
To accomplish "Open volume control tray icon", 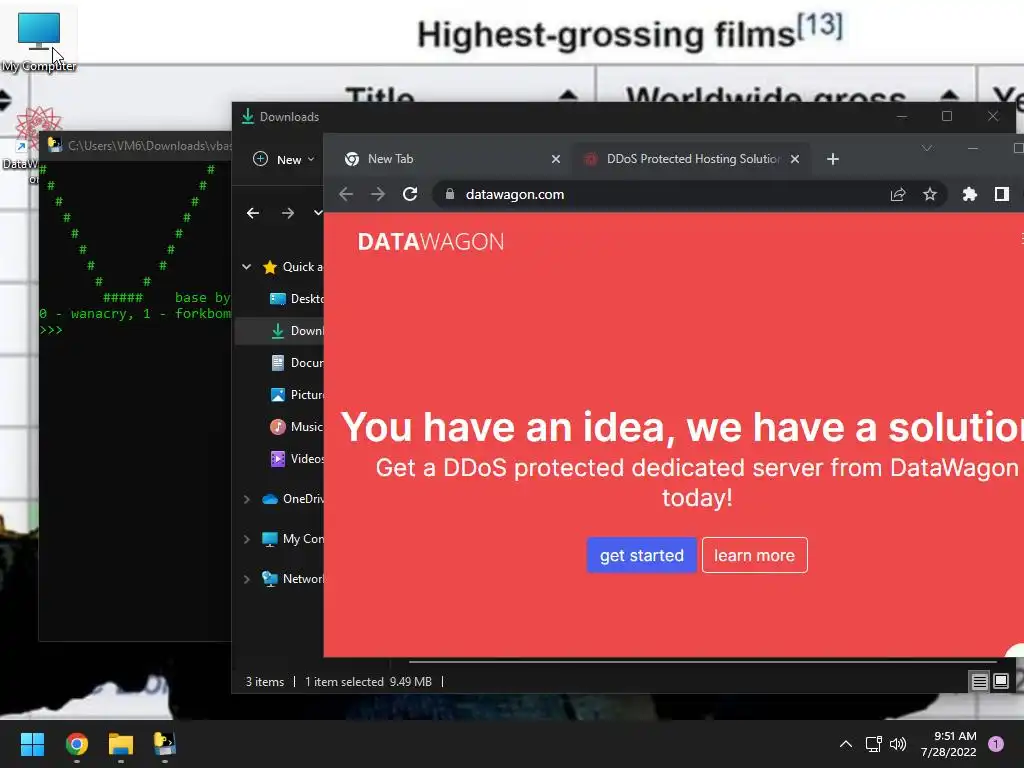I will [899, 744].
